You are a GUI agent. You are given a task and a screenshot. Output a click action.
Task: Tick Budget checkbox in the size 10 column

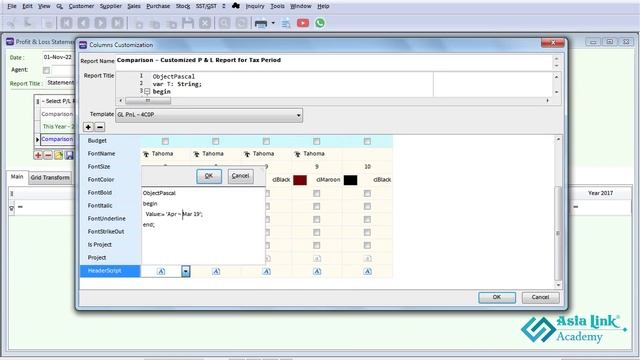click(367, 141)
